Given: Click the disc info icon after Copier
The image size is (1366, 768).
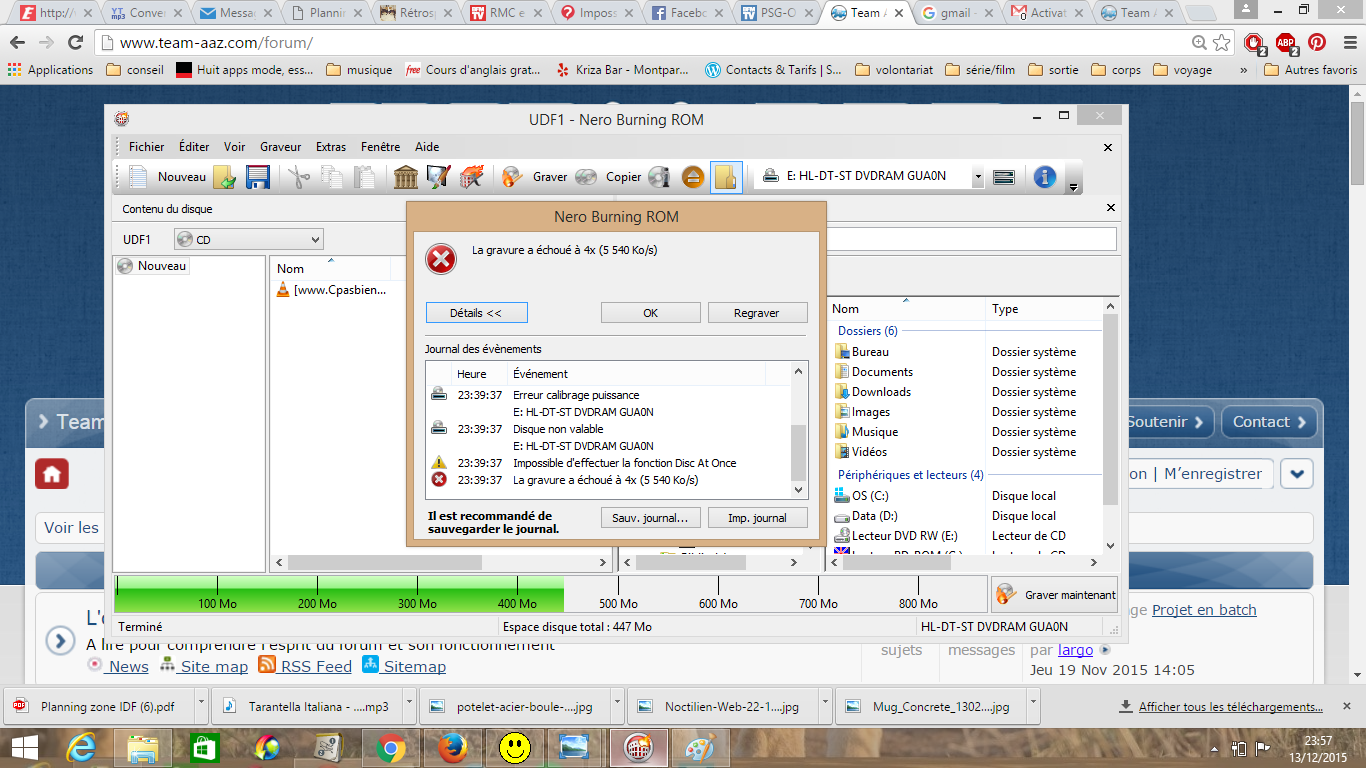Looking at the screenshot, I should [x=659, y=178].
